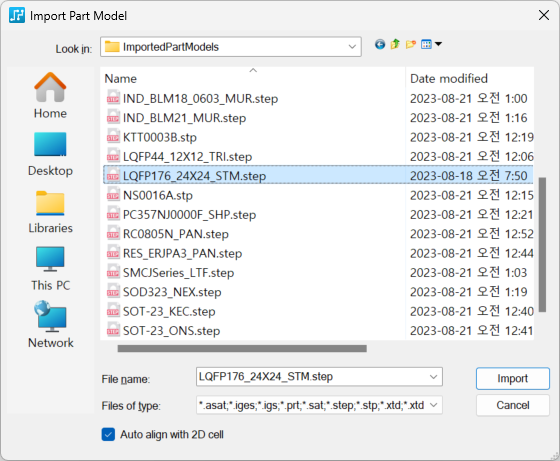
Task: Open Network in the places sidebar
Action: coord(50,325)
